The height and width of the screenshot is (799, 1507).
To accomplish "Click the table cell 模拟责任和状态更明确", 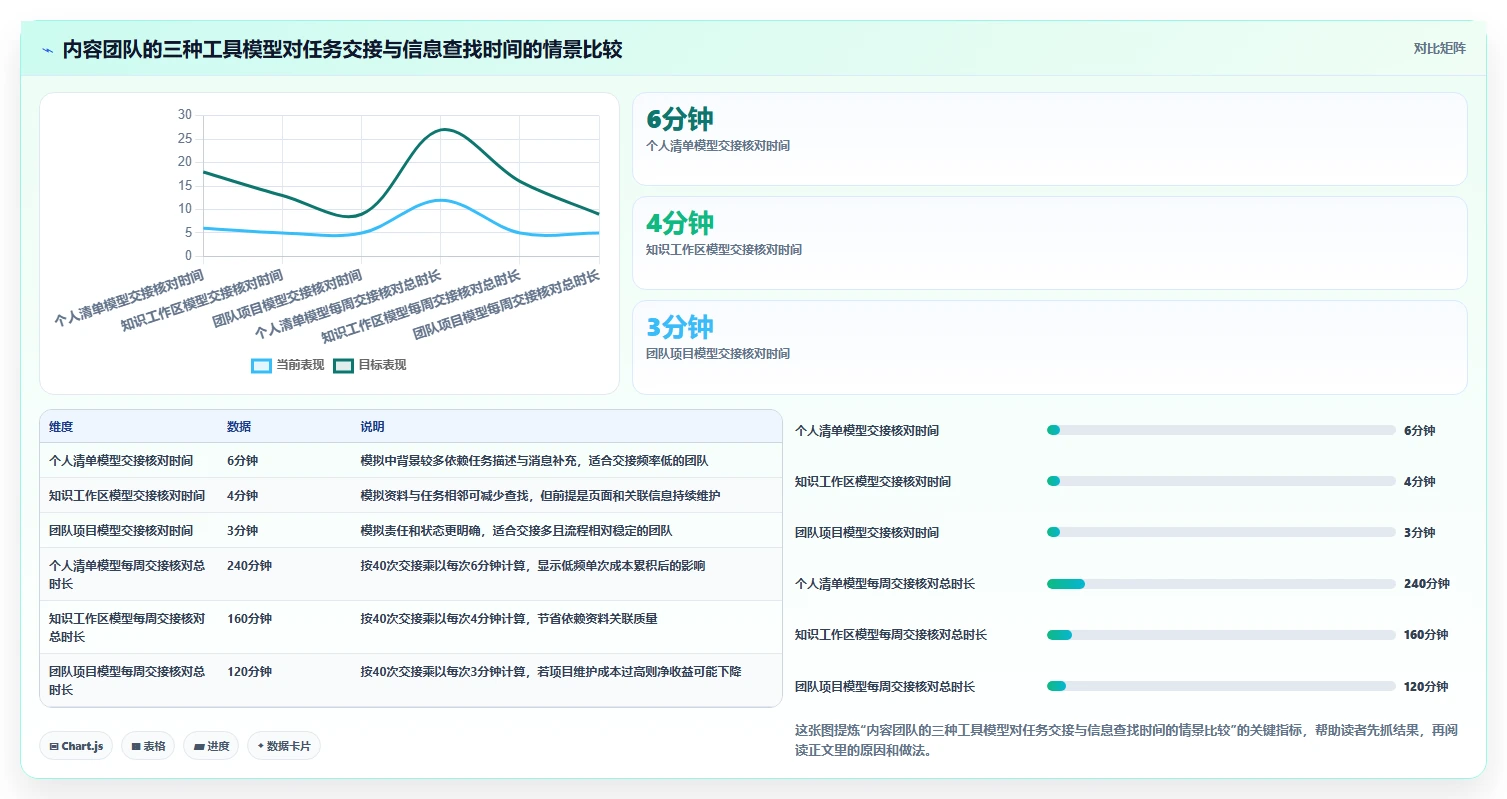I will point(517,531).
